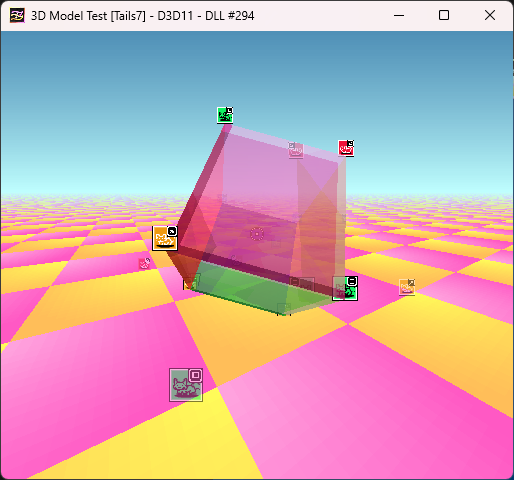Select the translucent green fox icon on floor
This screenshot has height=480, width=514.
pyautogui.click(x=186, y=385)
